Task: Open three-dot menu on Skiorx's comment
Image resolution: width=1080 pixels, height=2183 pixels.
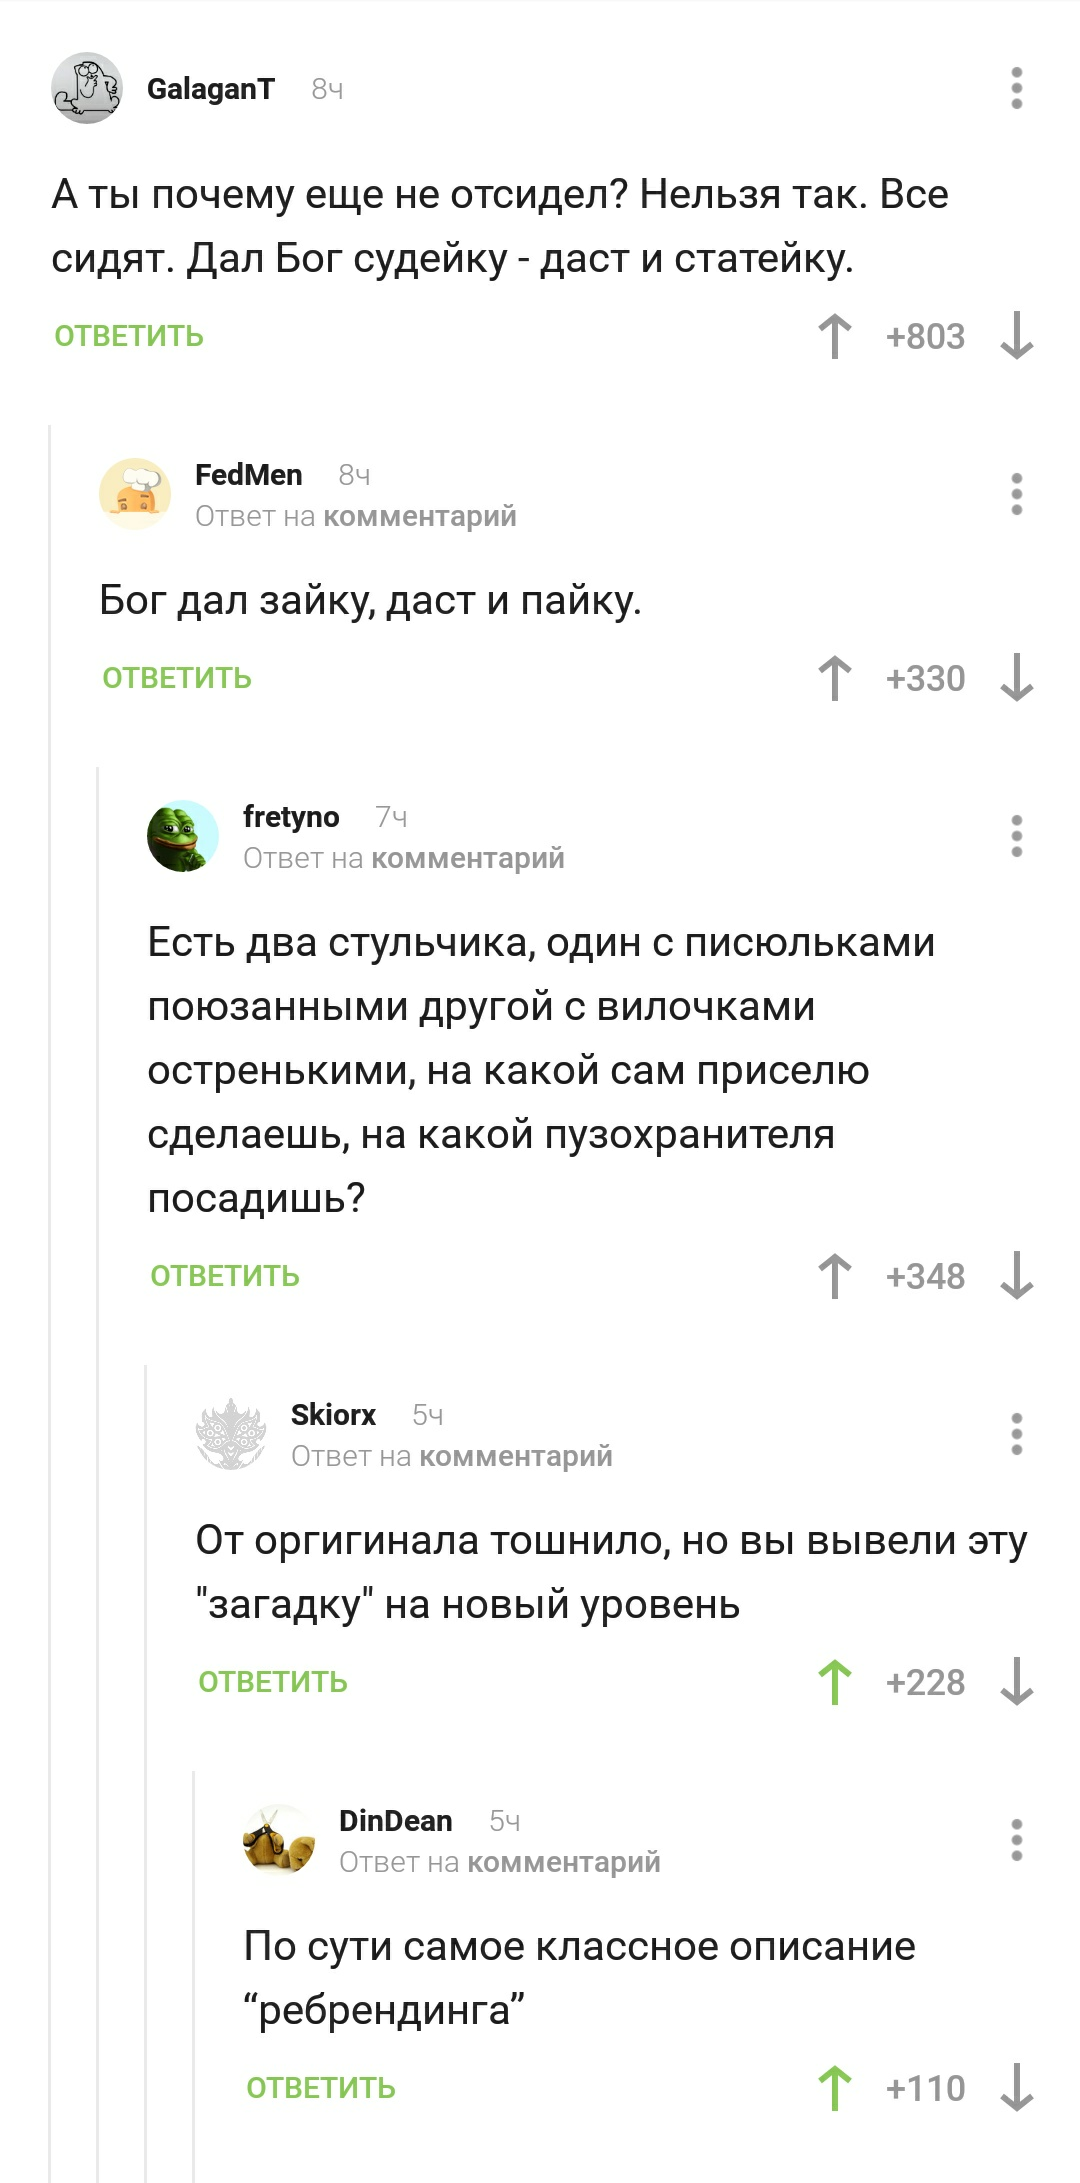Action: point(1016,1434)
